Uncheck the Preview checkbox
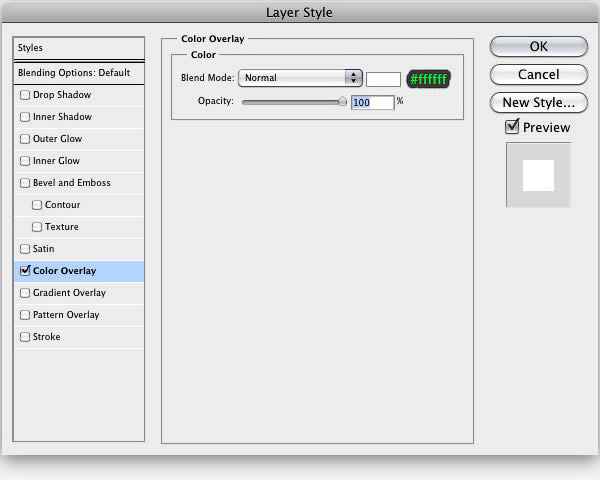 click(x=512, y=127)
